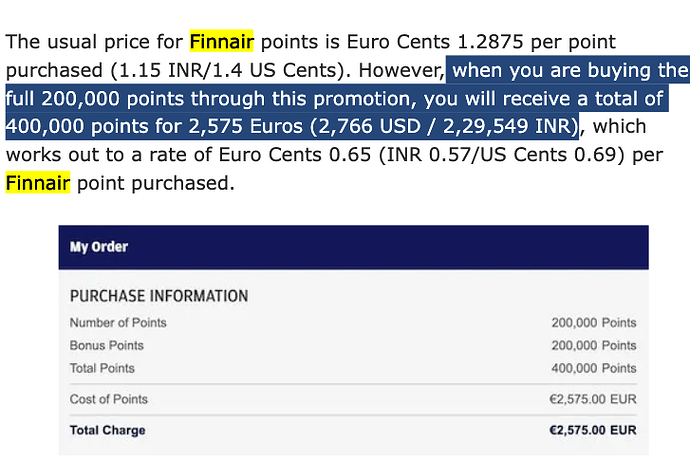Click the My Order header bar
Screen dimensions: 690x460
pos(353,247)
